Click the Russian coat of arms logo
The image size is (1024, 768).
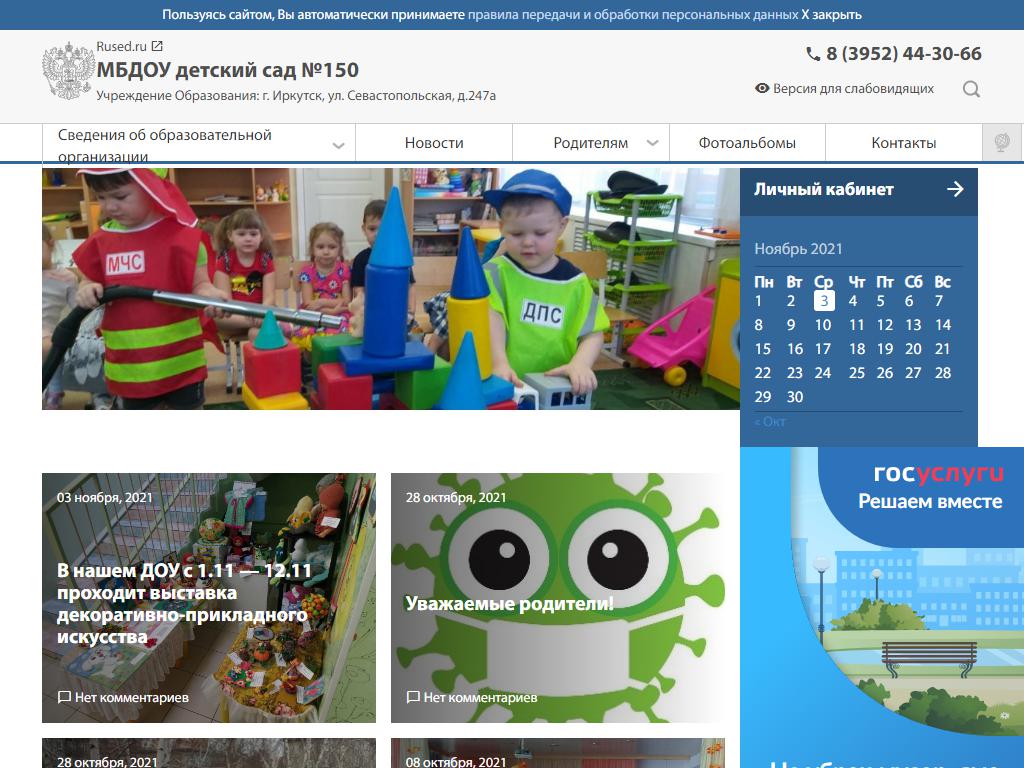(68, 71)
